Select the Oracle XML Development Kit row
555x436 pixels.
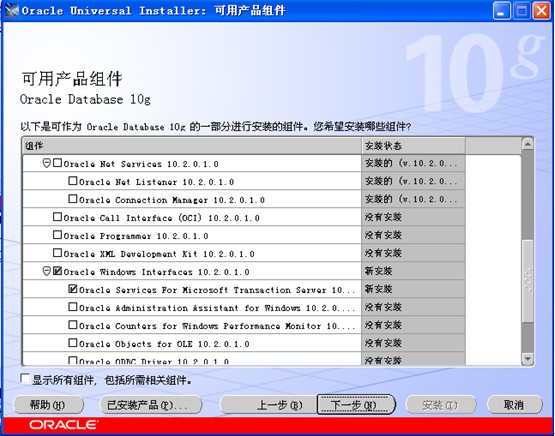pos(191,253)
